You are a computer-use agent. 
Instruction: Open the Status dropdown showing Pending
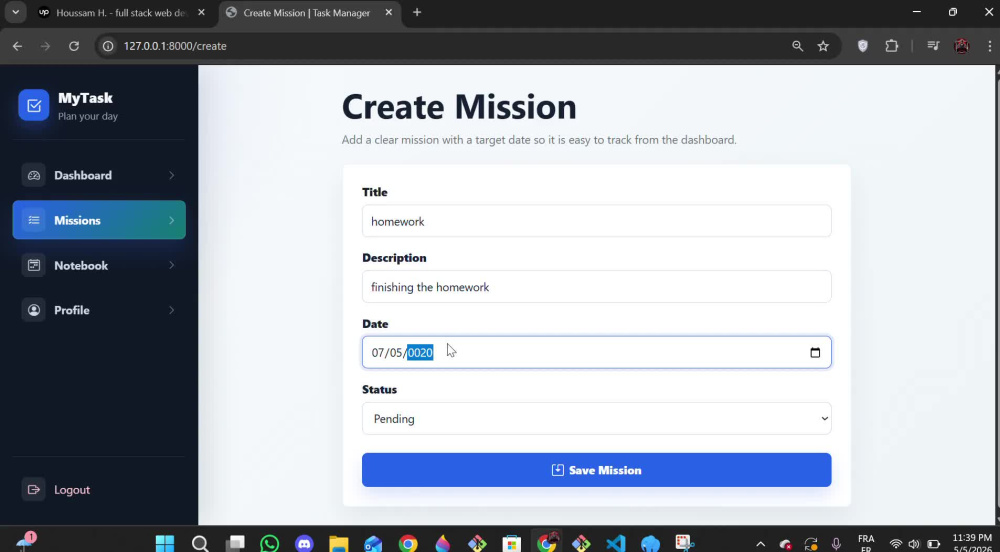pos(596,419)
